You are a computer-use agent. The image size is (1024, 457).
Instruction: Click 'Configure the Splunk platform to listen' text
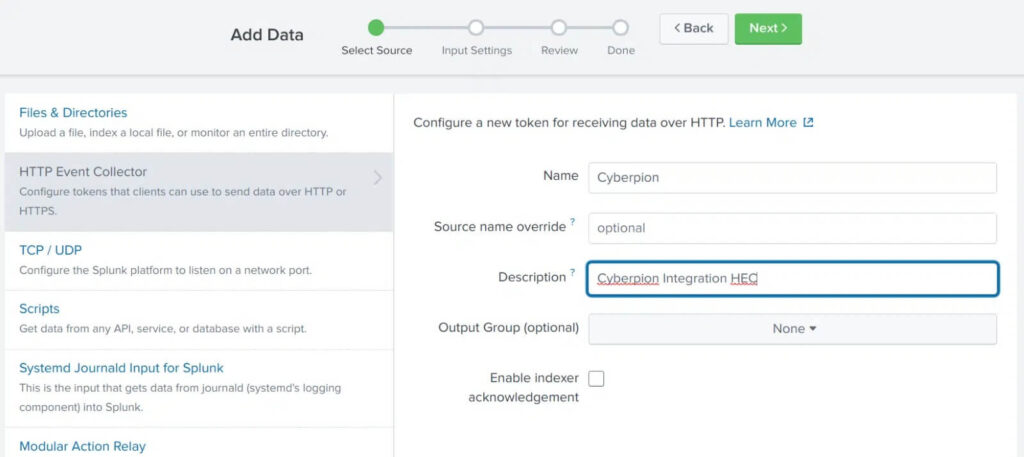point(165,270)
